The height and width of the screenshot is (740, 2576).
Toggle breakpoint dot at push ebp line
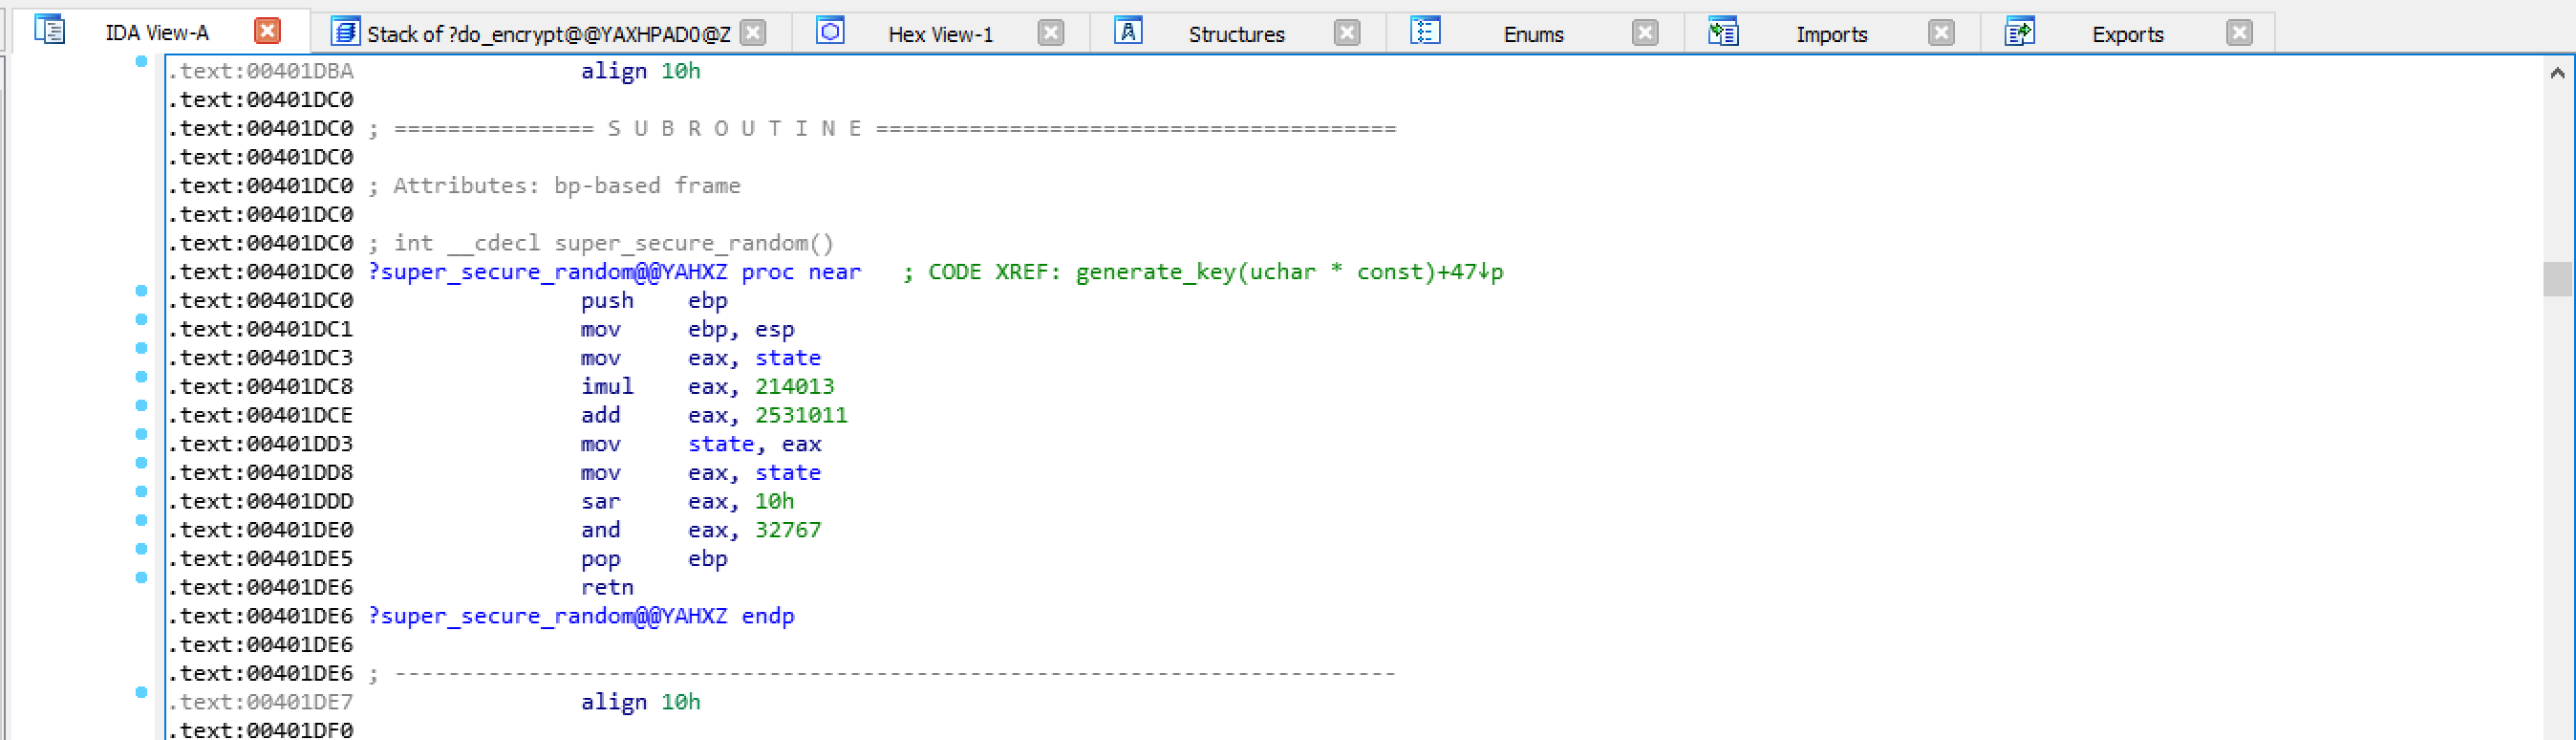click(x=141, y=291)
